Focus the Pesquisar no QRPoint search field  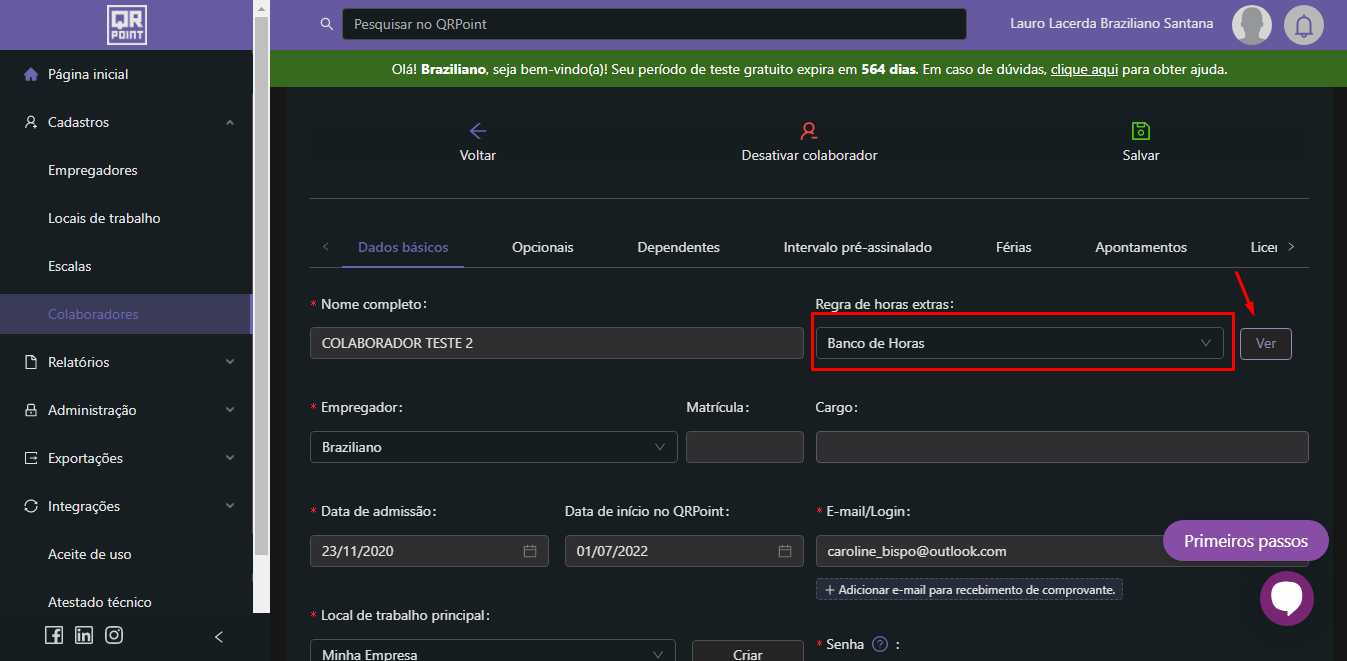click(x=653, y=24)
